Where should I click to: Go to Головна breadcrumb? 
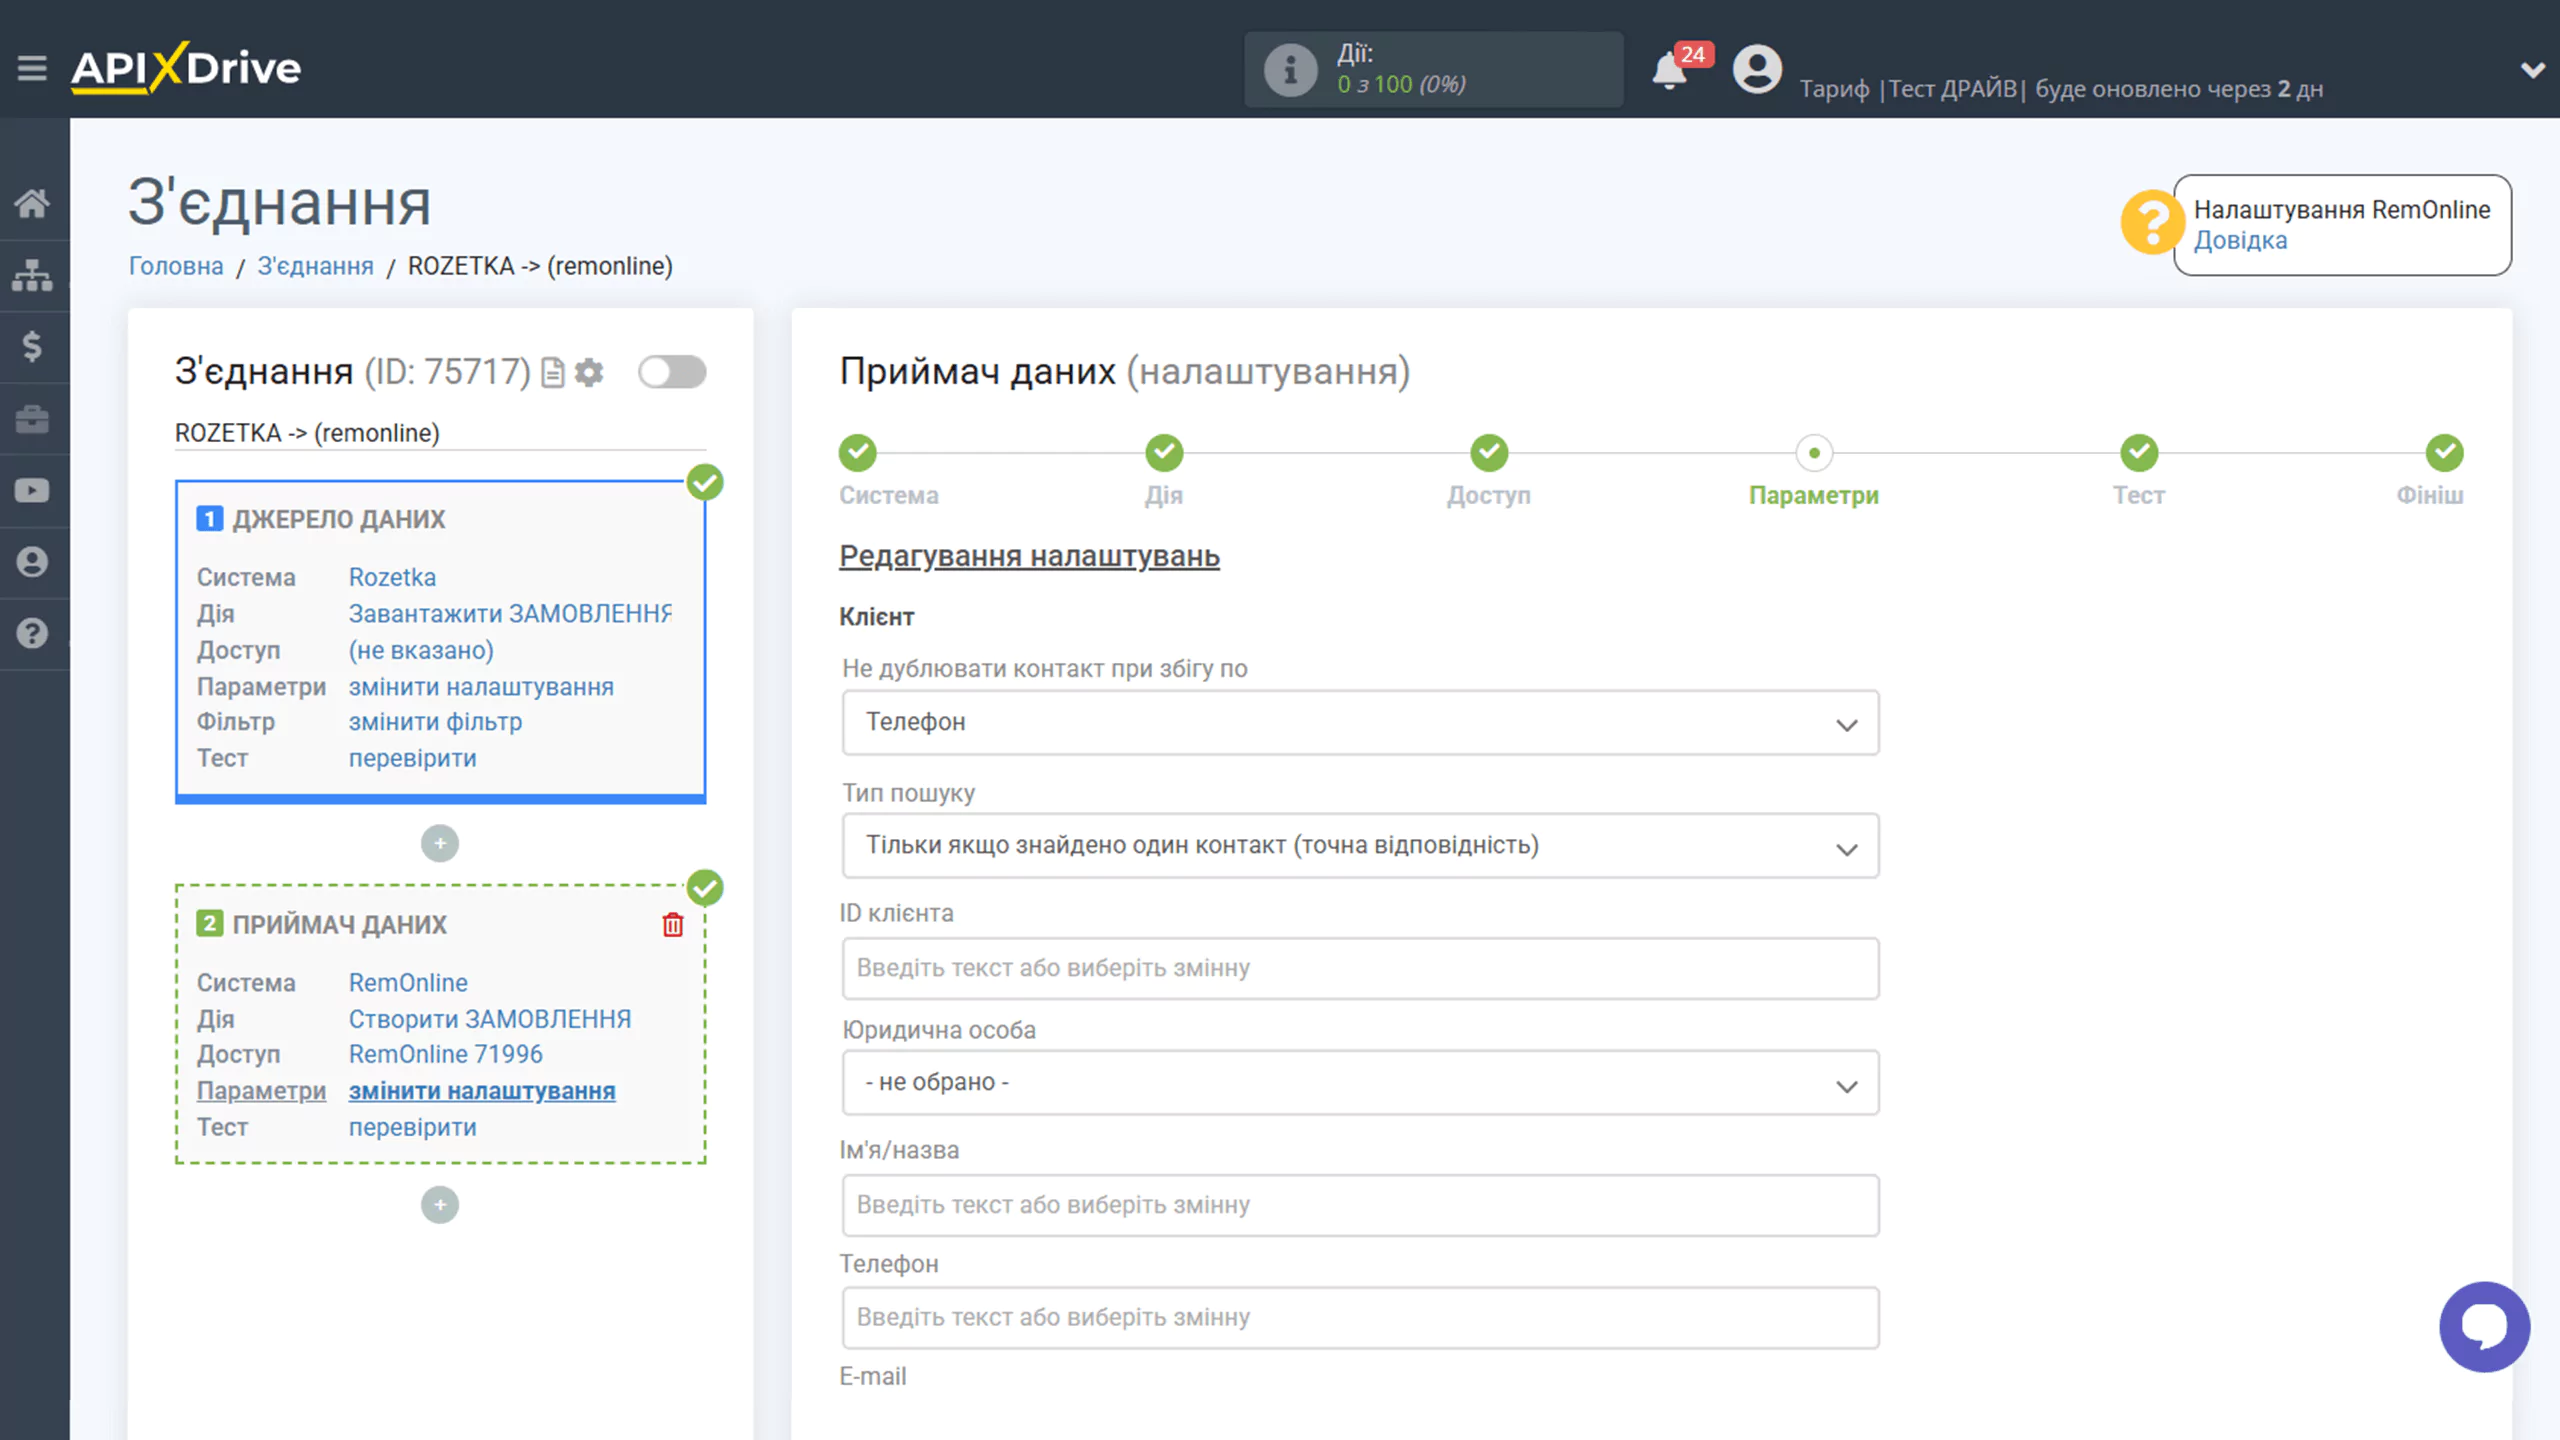(x=176, y=266)
